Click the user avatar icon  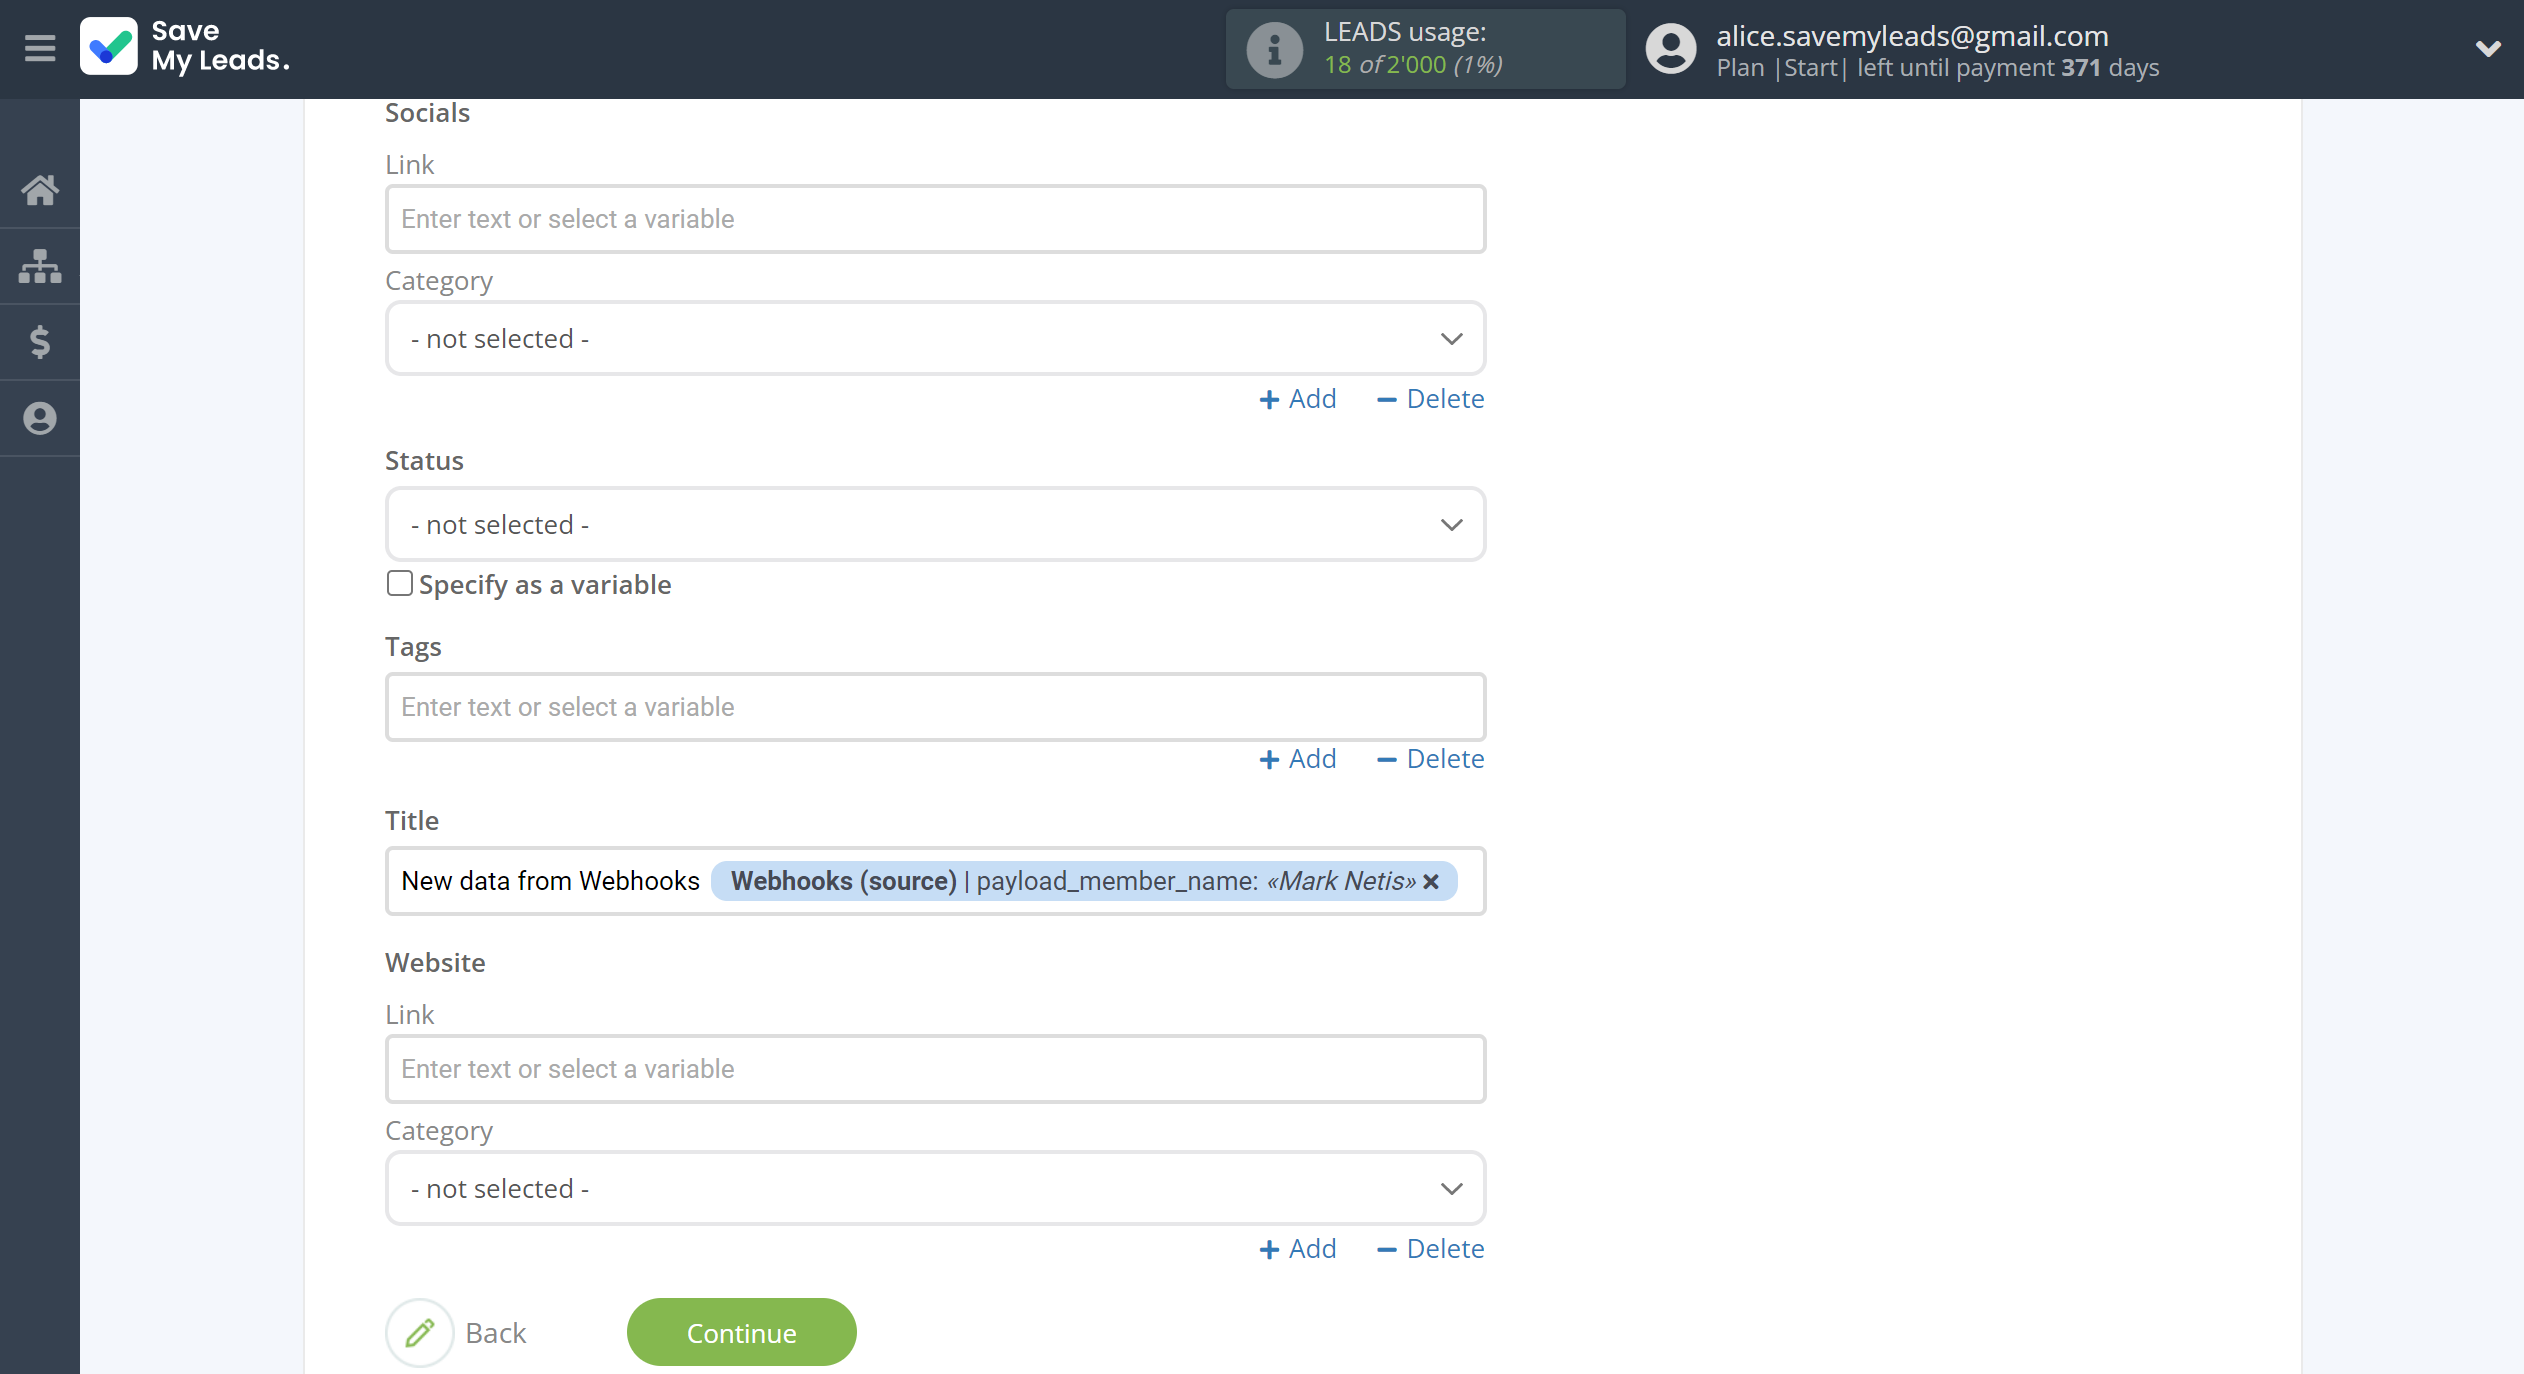[x=1671, y=49]
